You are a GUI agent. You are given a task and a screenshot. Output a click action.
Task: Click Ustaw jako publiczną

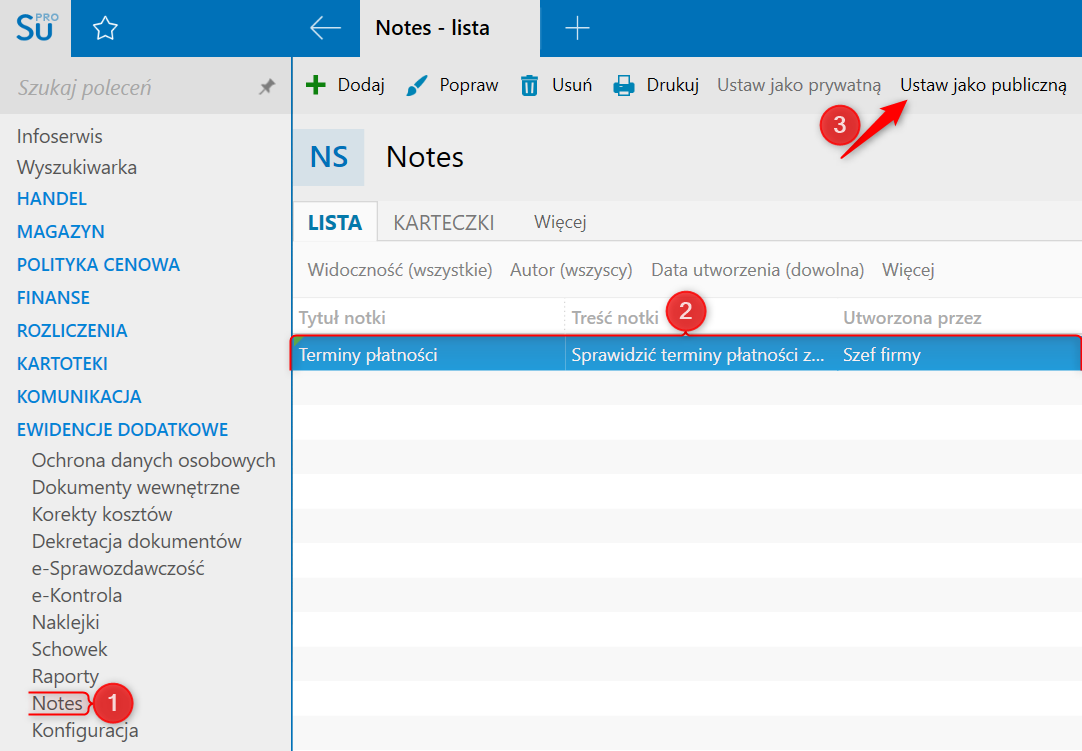click(x=983, y=85)
